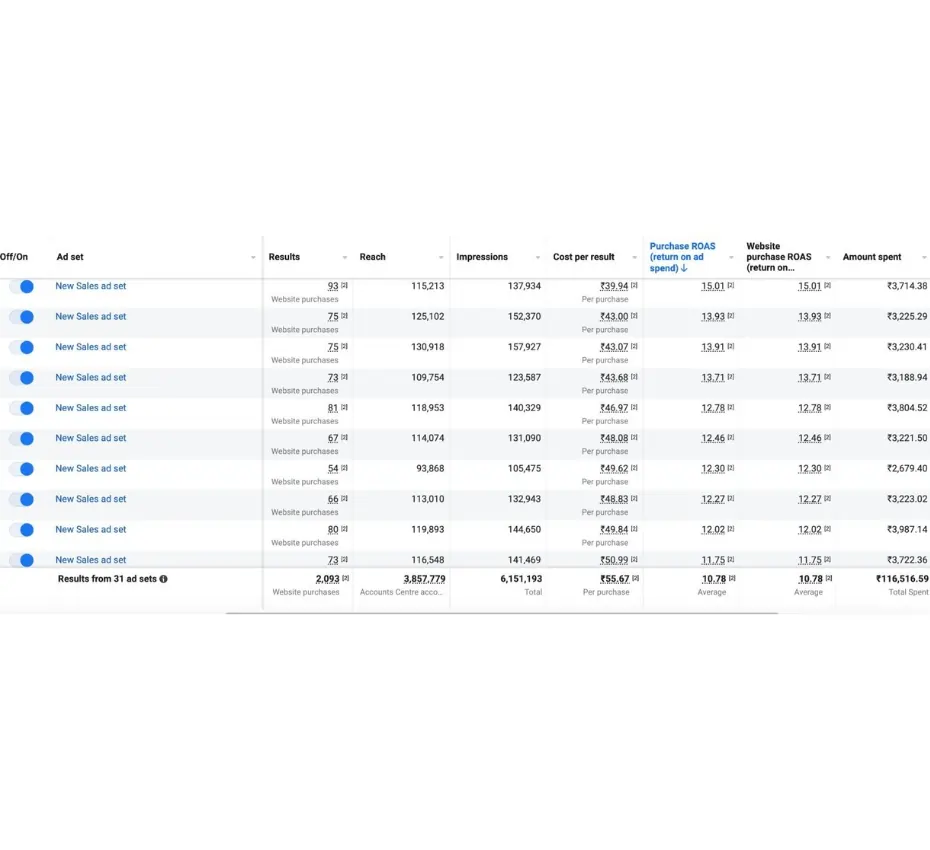The height and width of the screenshot is (850, 930).
Task: Click the ₹116,516.59 total spent value
Action: click(902, 579)
